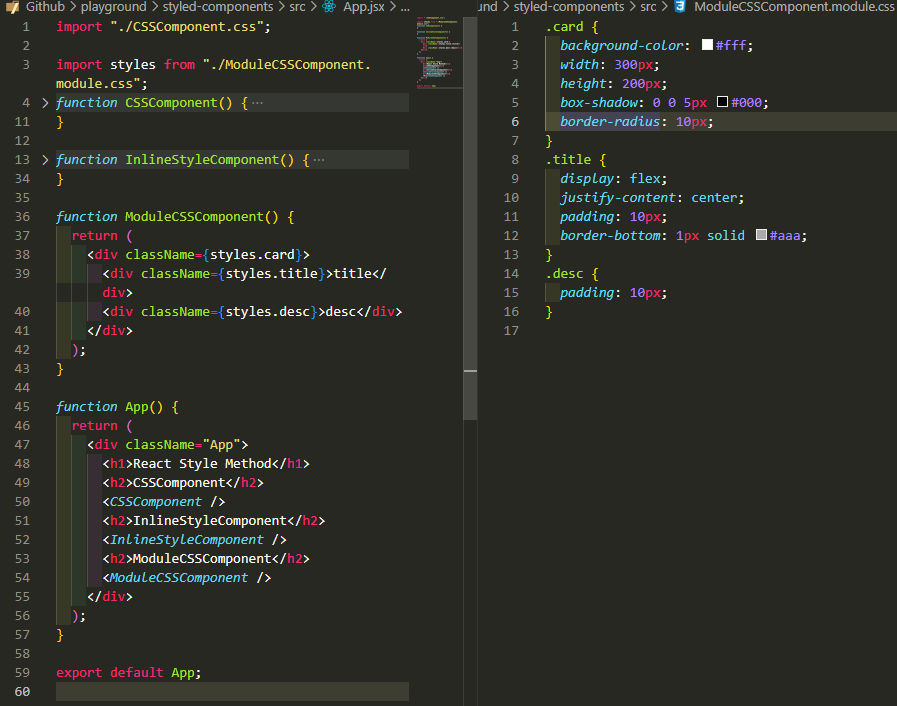Select the ModuleCSSComponent.module.css breadcrumb item
897x706 pixels.
(795, 6)
